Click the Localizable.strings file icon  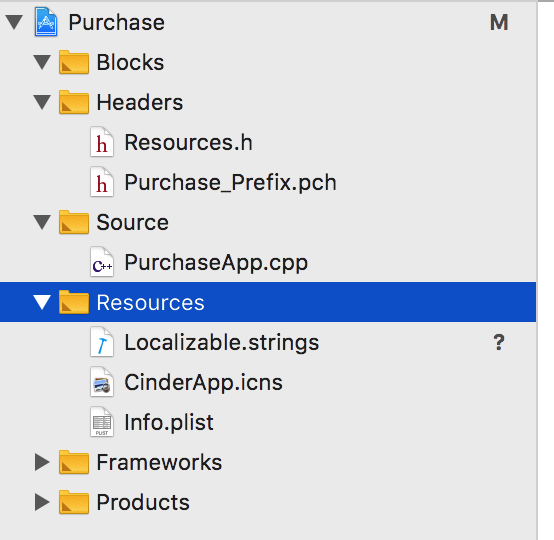(x=102, y=342)
